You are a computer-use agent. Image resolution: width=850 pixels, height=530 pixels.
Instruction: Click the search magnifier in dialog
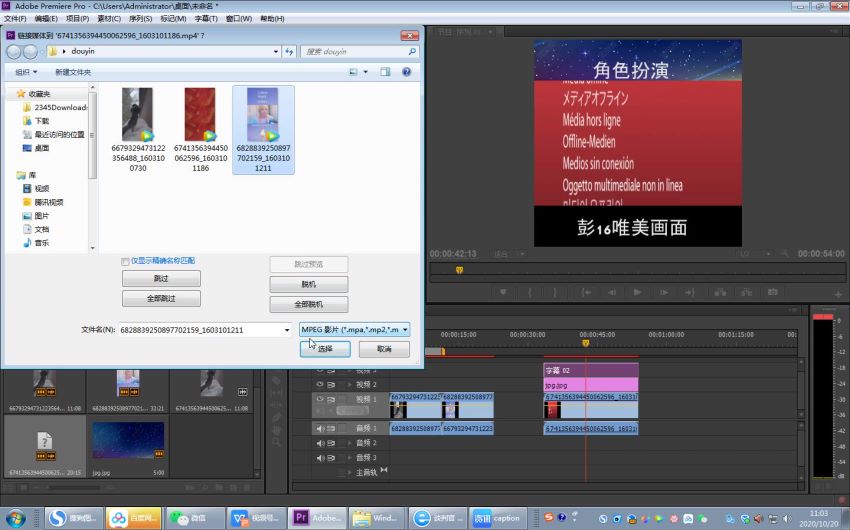(x=412, y=51)
